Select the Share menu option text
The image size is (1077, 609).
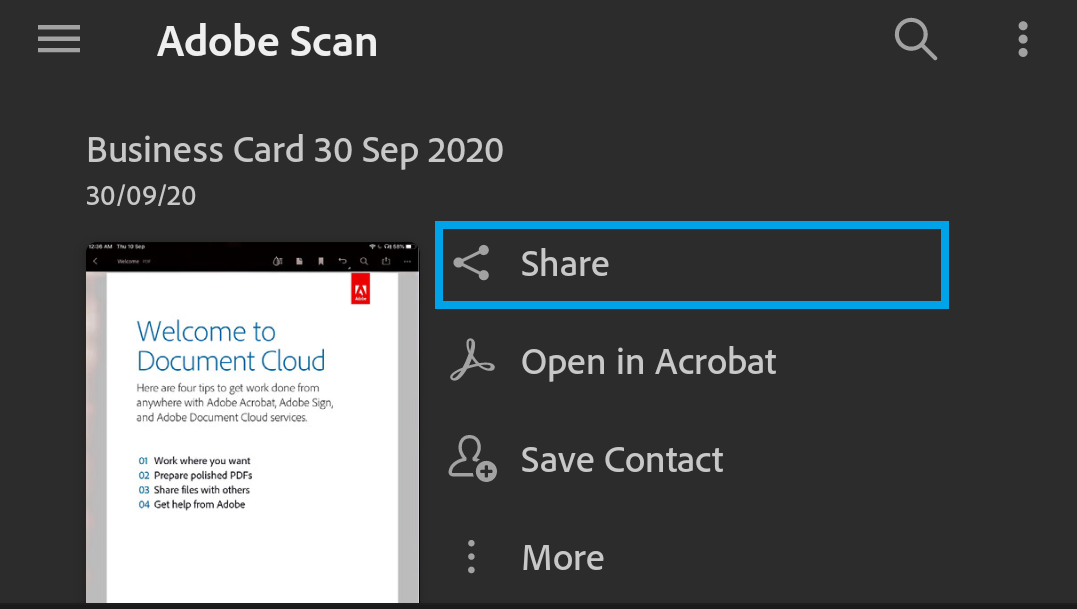click(x=564, y=263)
